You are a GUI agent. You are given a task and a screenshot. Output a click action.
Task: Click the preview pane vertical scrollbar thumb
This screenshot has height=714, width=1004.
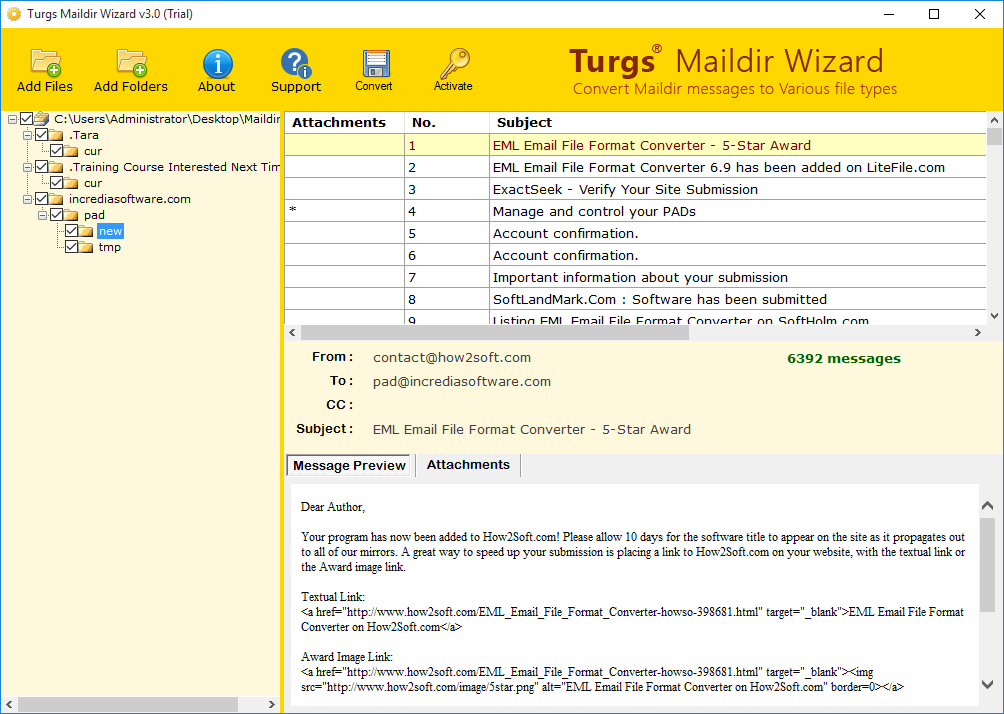[987, 564]
